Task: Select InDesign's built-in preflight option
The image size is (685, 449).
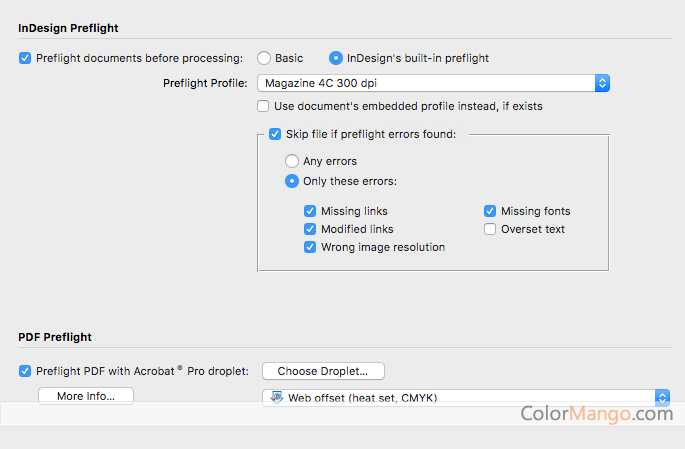Action: [x=336, y=58]
